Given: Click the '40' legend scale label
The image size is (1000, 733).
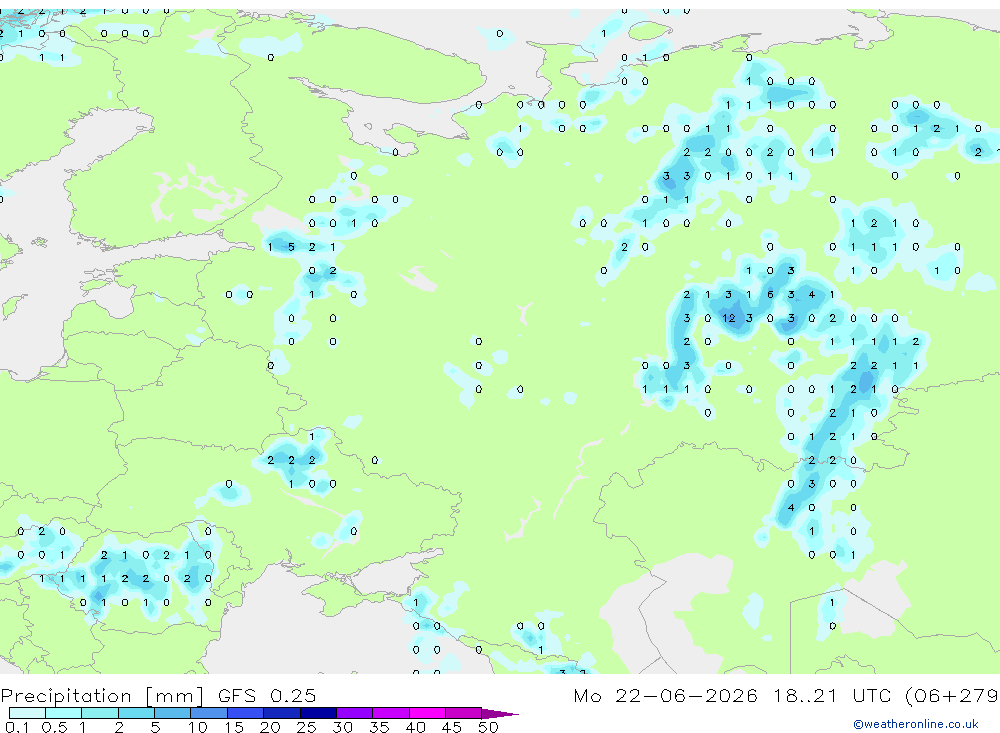Looking at the screenshot, I should point(416,727).
